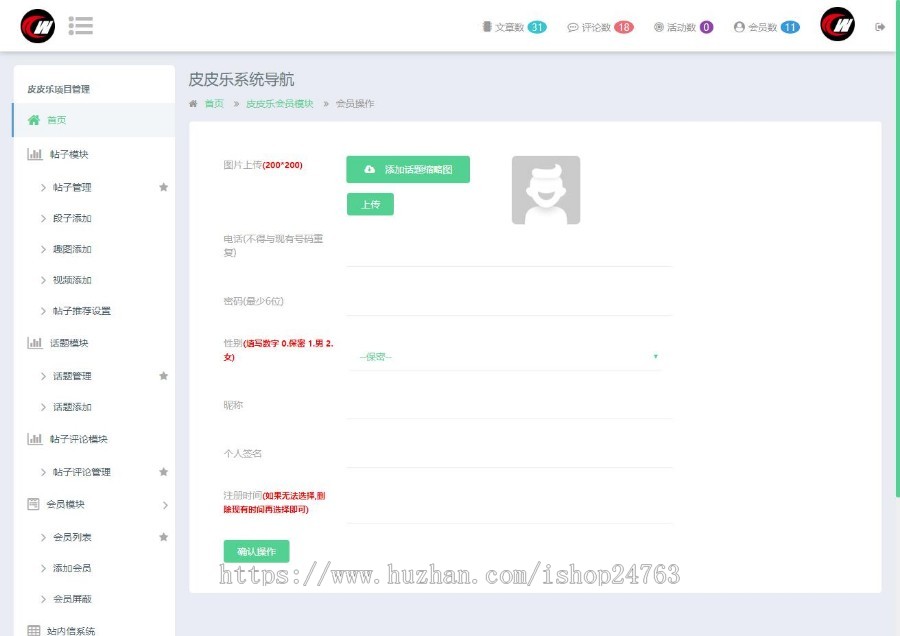900x636 pixels.
Task: Open the 评论数 comment count badge
Action: [x=600, y=27]
